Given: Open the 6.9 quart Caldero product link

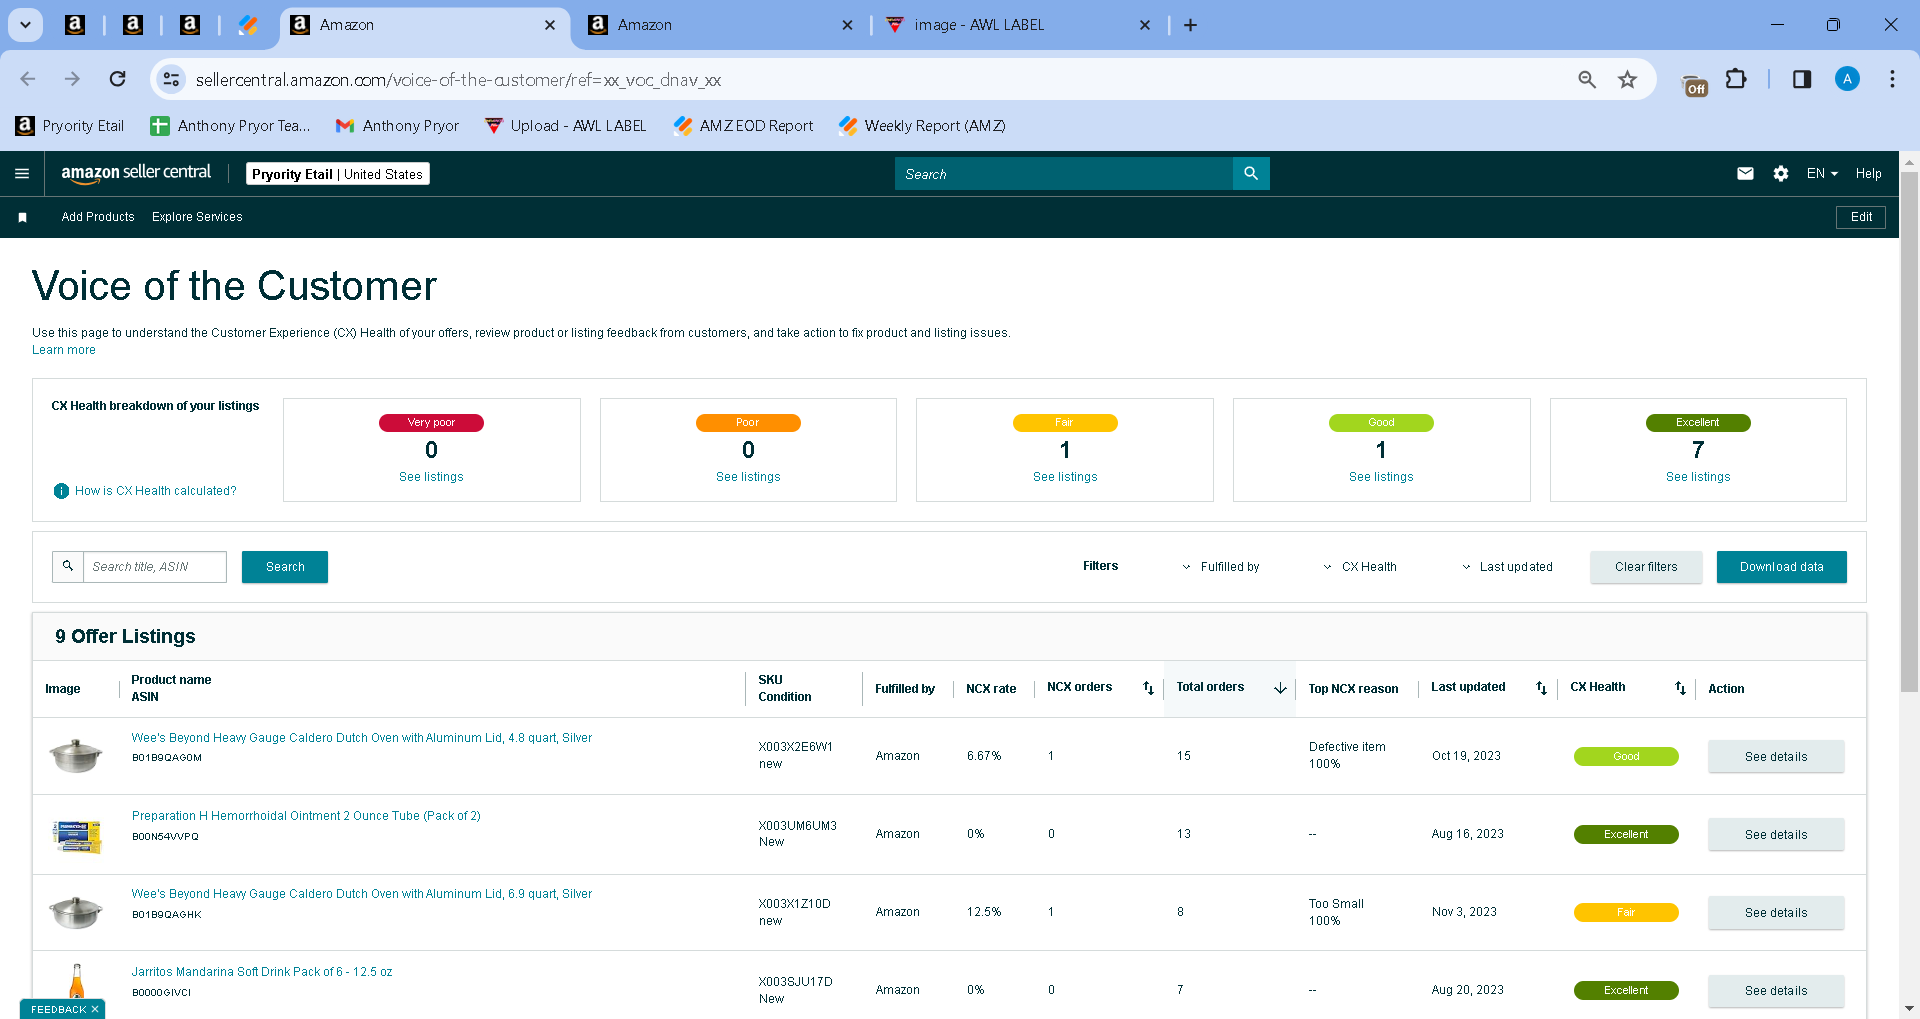Looking at the screenshot, I should pyautogui.click(x=362, y=894).
